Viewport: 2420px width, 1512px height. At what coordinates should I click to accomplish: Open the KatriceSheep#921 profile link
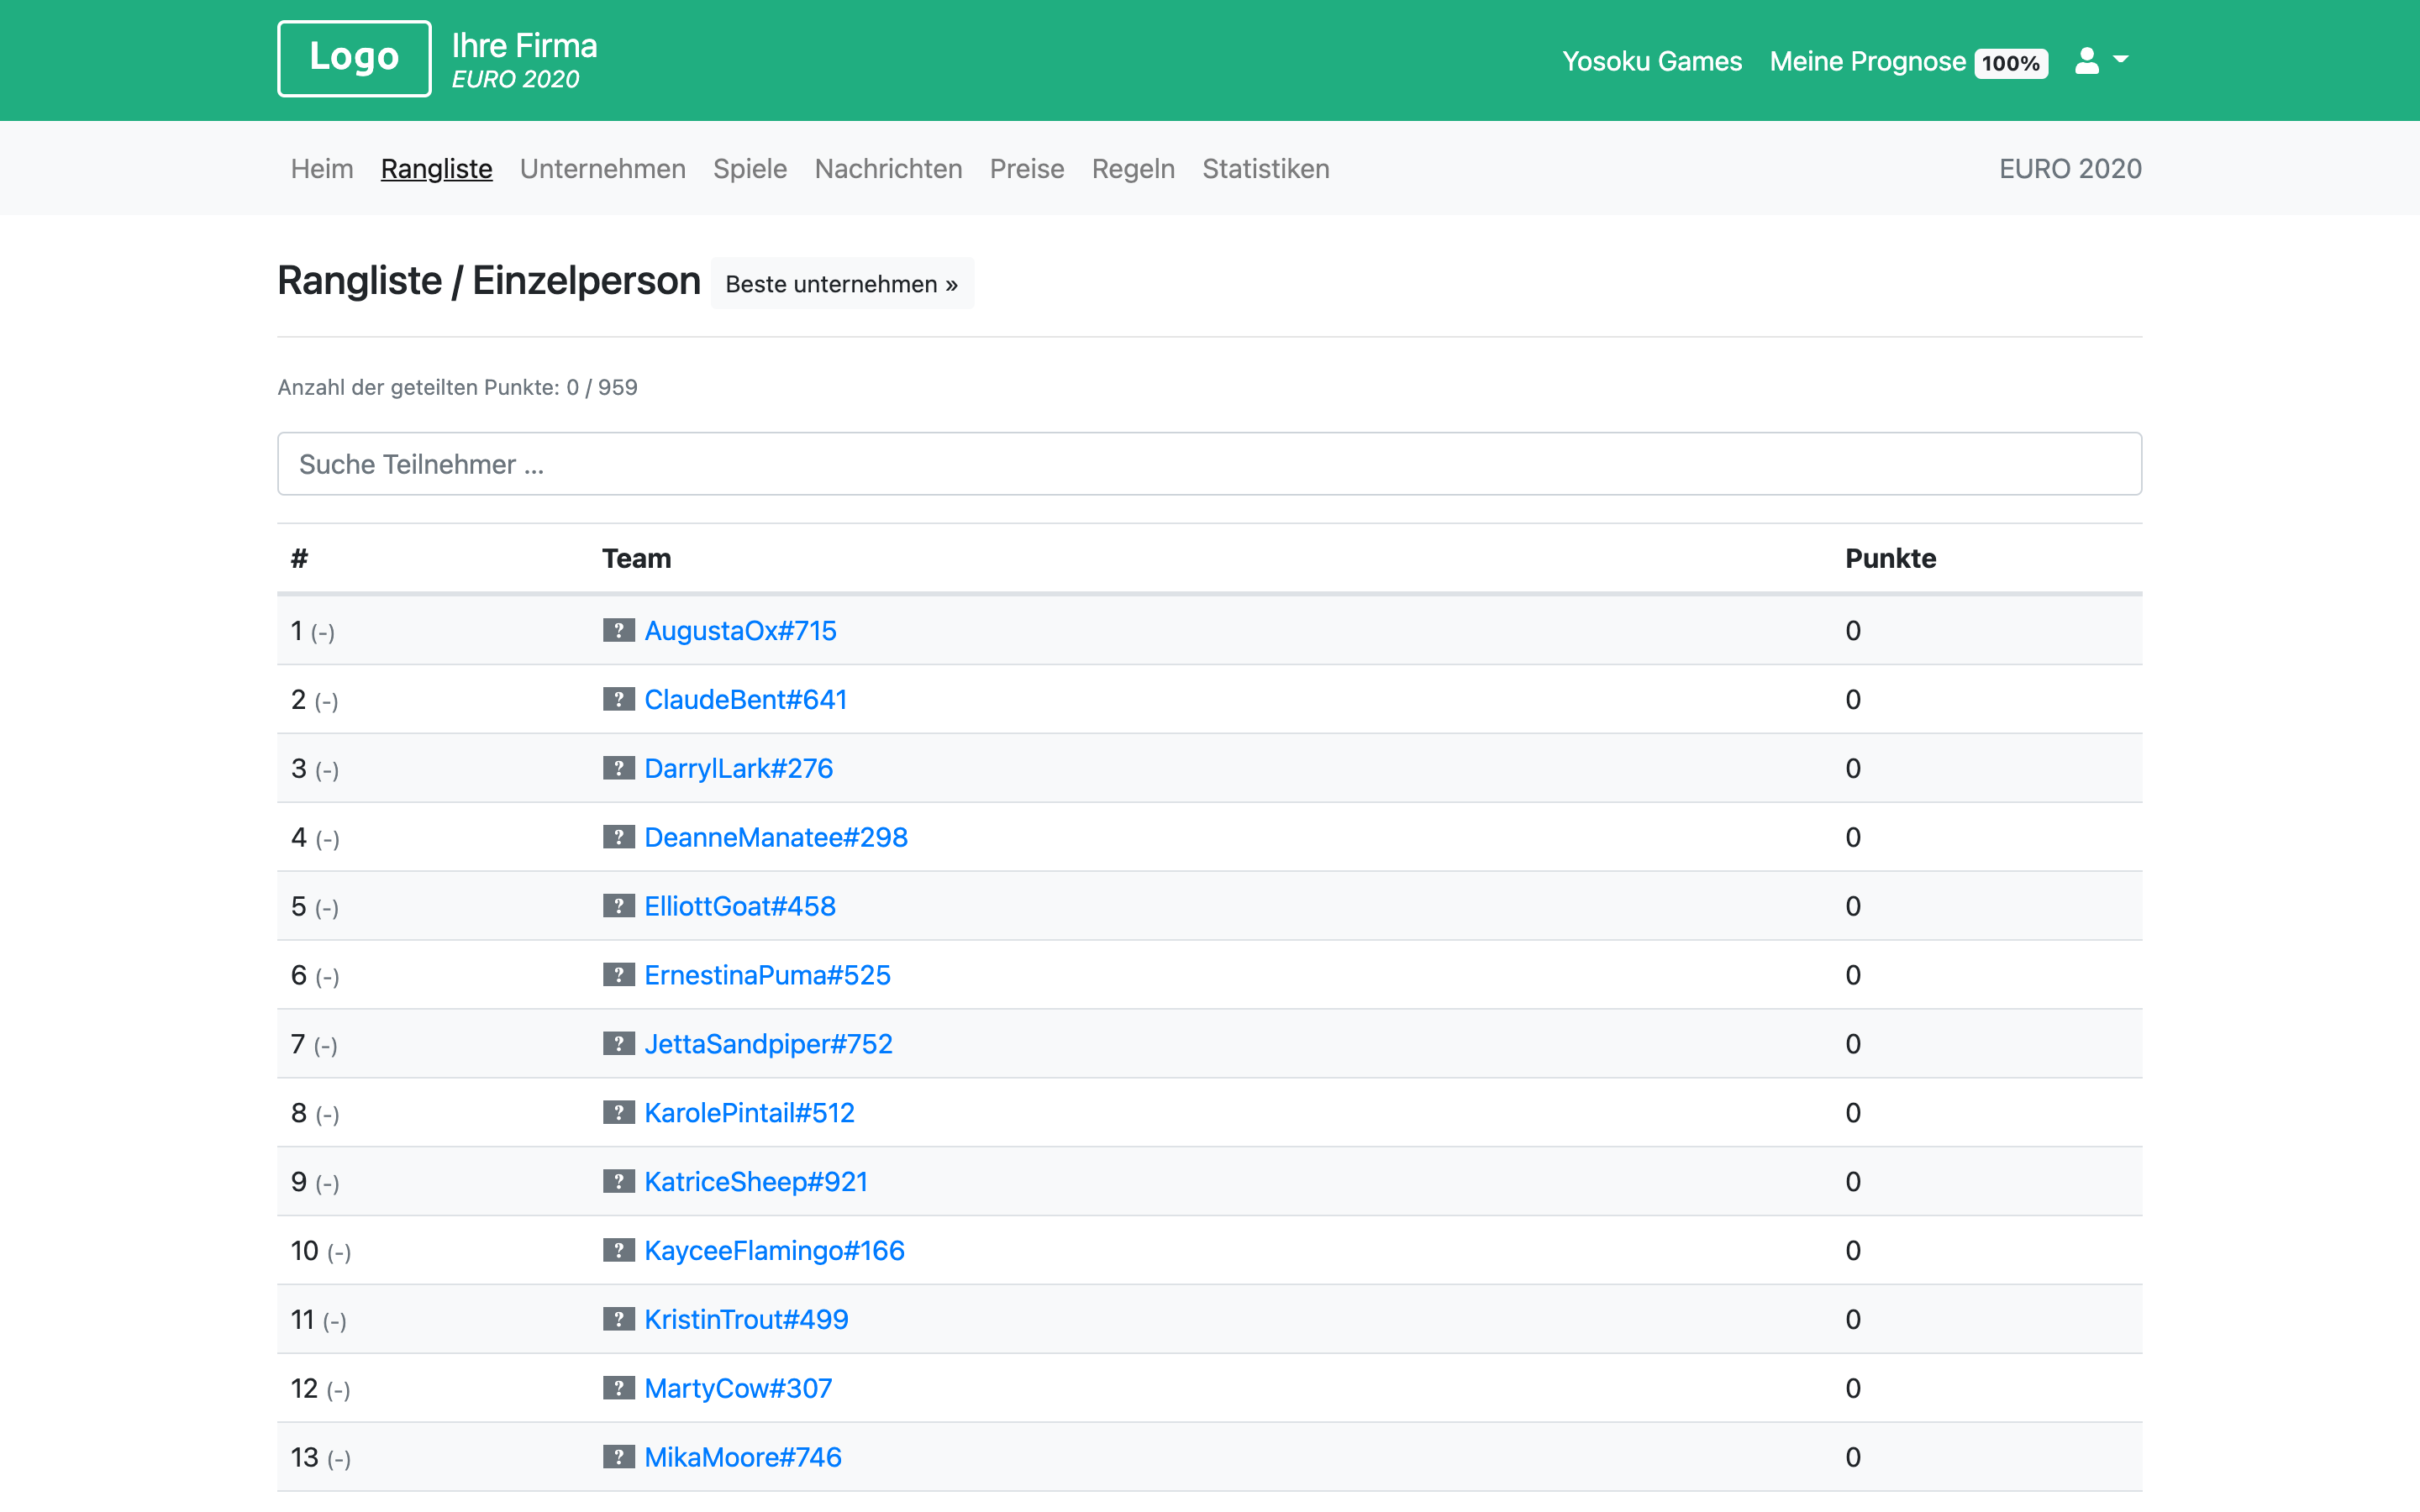[756, 1182]
